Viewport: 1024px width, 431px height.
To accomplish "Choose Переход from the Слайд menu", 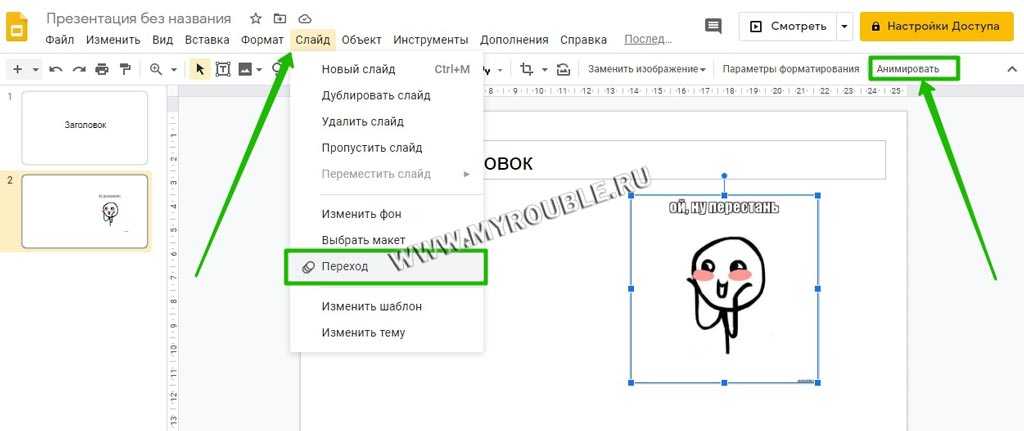I will pos(345,267).
